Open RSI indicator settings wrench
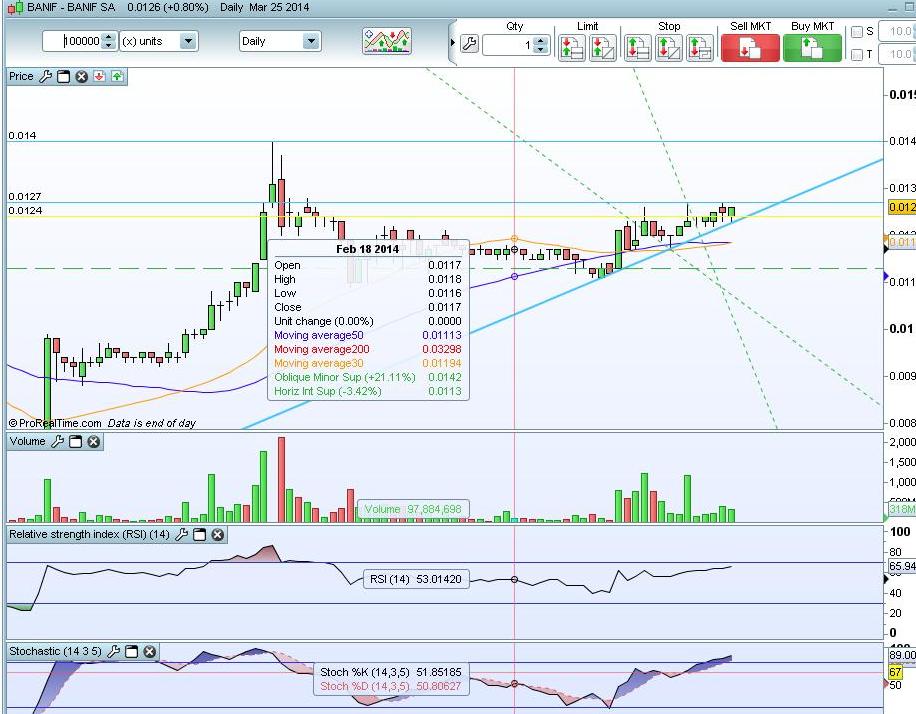Image resolution: width=916 pixels, height=714 pixels. click(x=182, y=535)
